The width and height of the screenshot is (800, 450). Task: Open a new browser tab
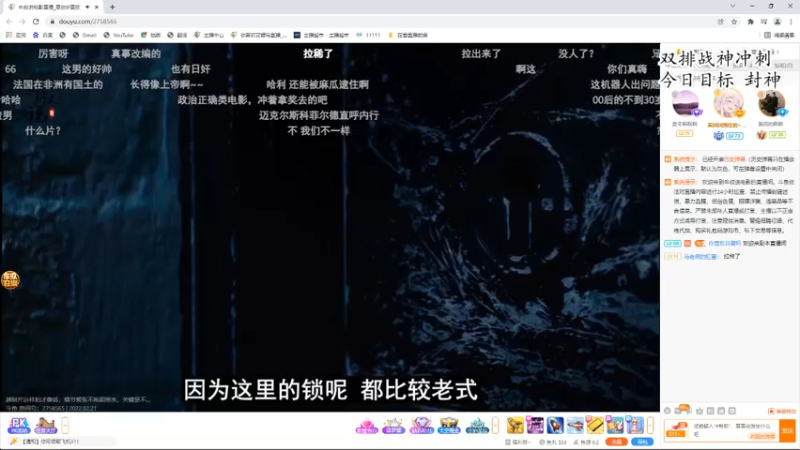coord(112,7)
